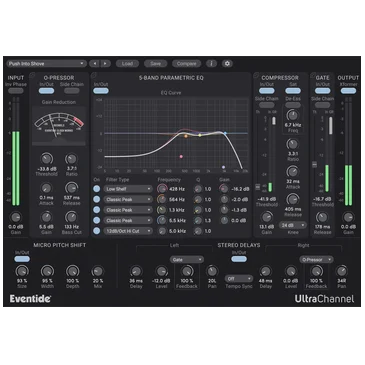This screenshot has height=365, width=365.
Task: Toggle Stereo Delays In/Out switch
Action: pyautogui.click(x=239, y=259)
